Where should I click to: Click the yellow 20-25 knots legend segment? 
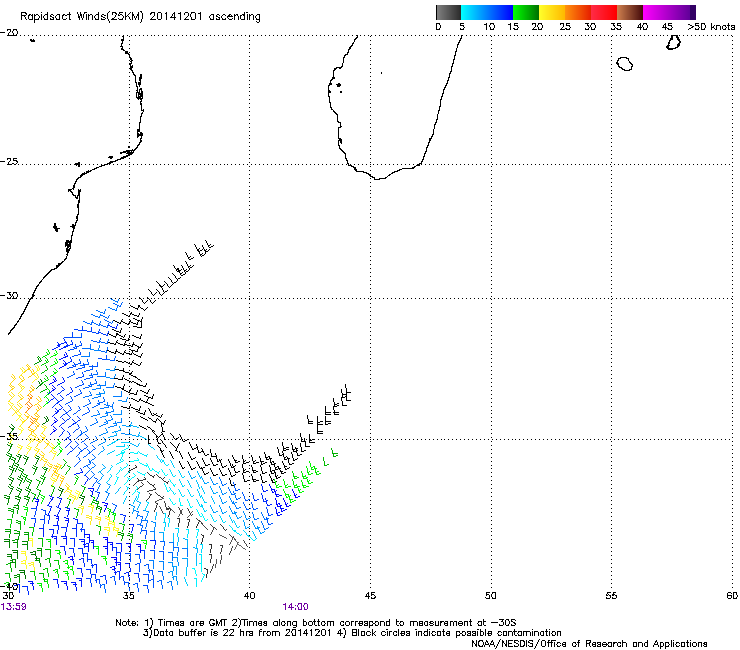point(552,12)
